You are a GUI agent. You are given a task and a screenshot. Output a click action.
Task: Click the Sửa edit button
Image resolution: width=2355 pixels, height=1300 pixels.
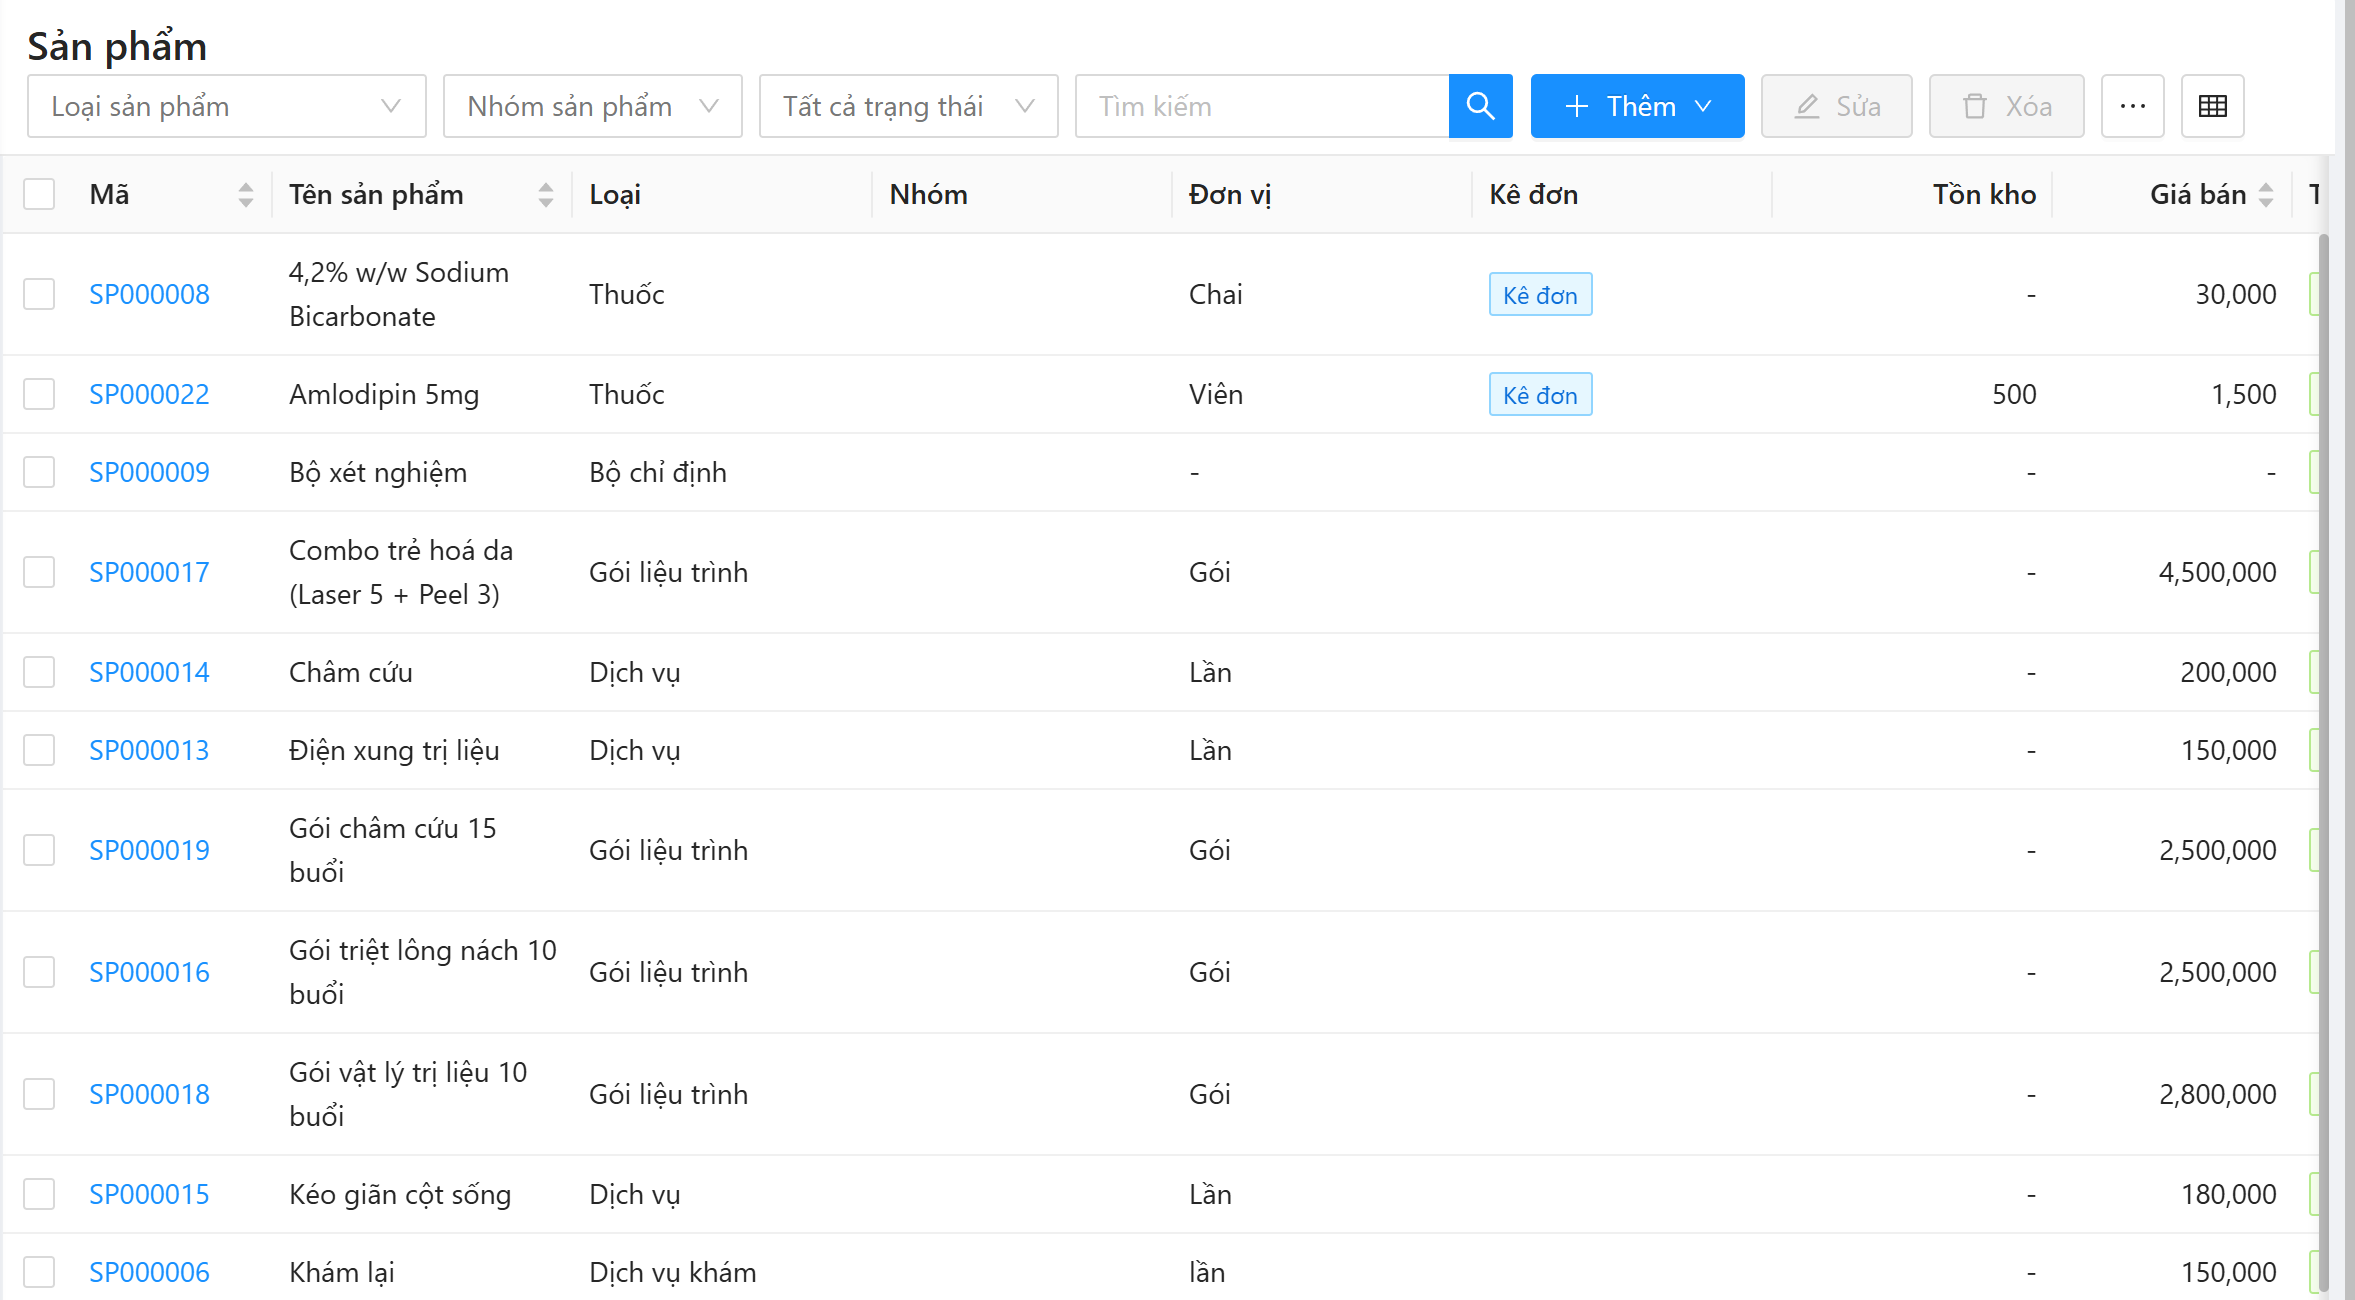pos(1837,106)
